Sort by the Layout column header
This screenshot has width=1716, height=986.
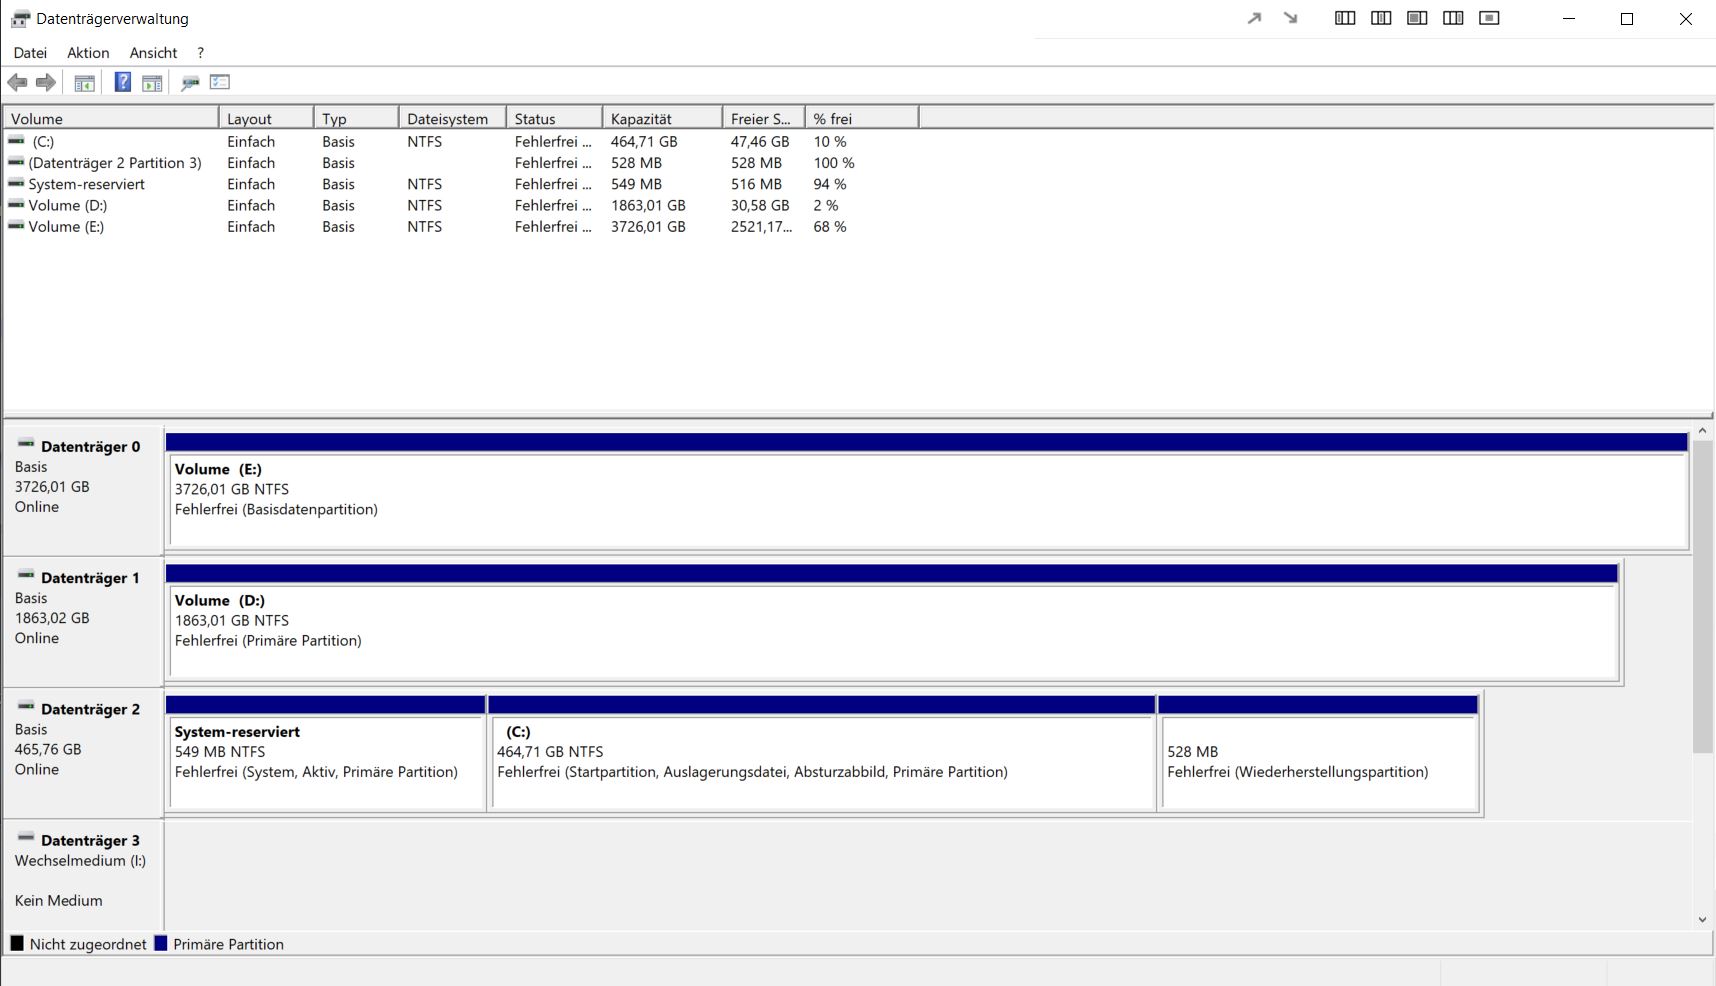point(266,118)
